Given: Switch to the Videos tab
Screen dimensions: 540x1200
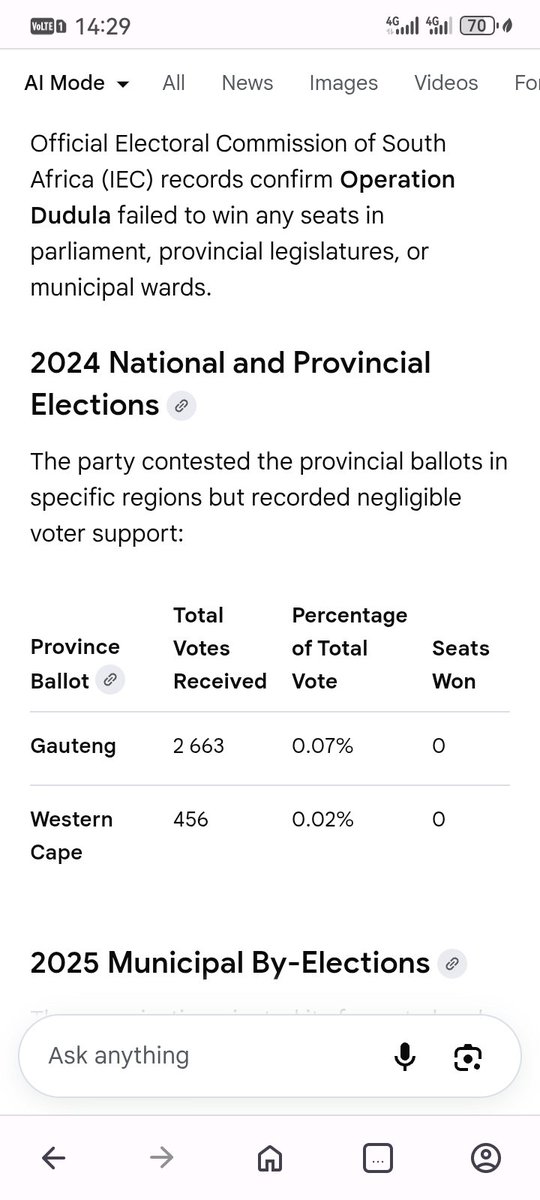Looking at the screenshot, I should [x=446, y=83].
